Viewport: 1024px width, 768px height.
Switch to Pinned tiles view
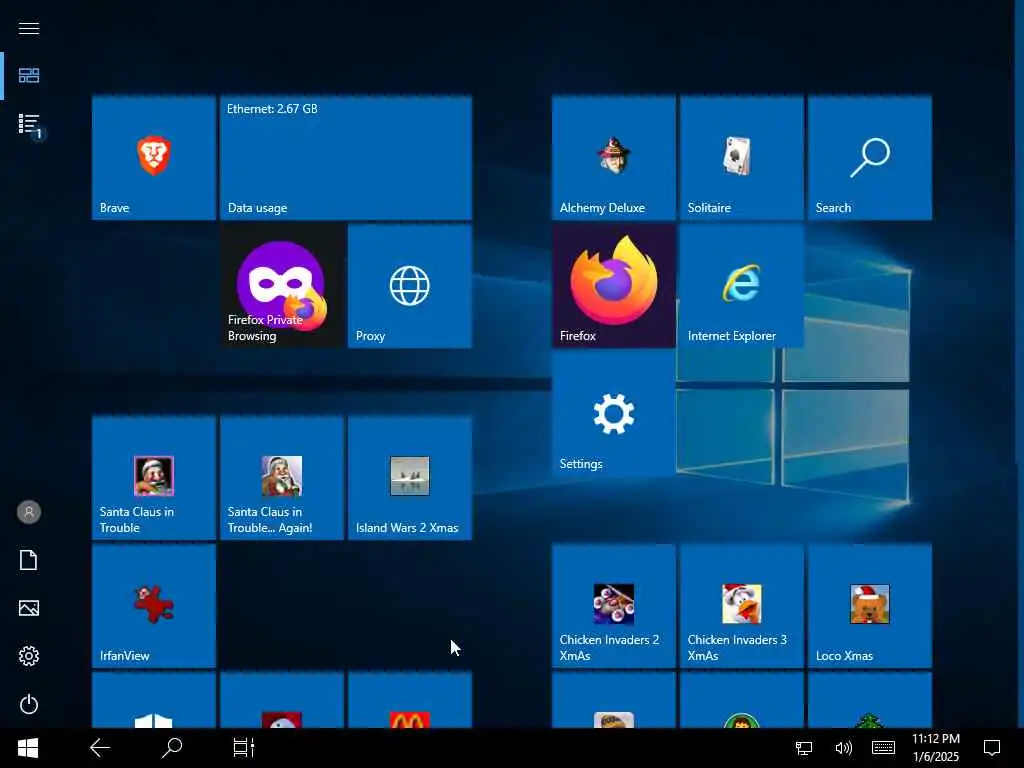(29, 76)
